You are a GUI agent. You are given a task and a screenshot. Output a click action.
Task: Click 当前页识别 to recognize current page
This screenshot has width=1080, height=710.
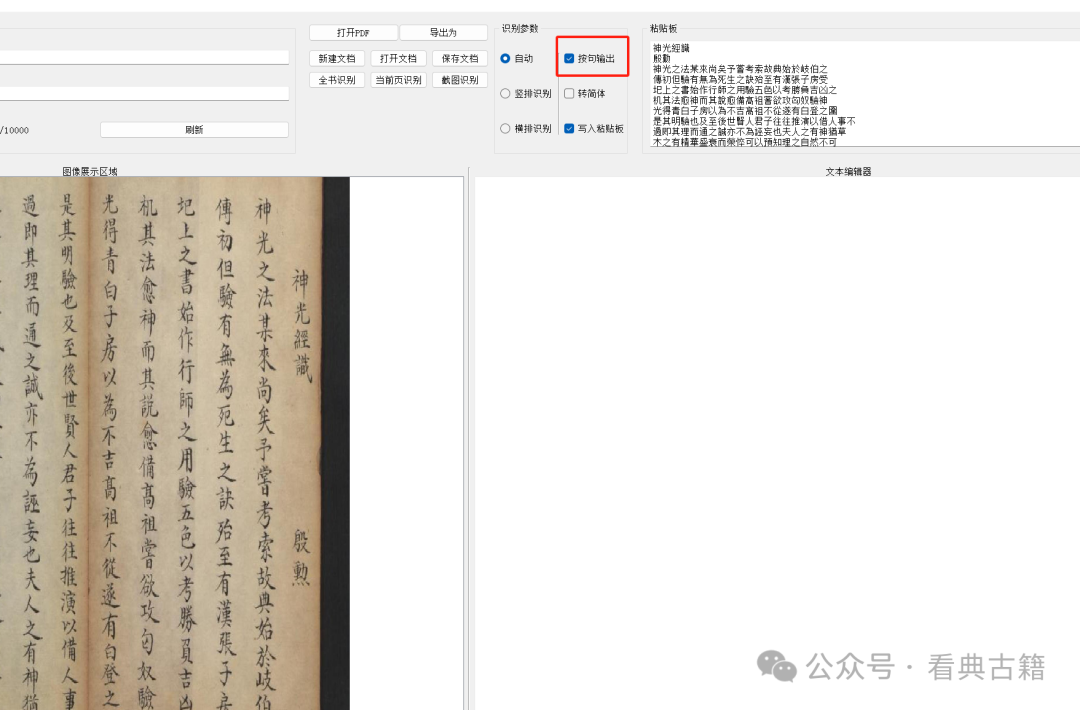[399, 79]
